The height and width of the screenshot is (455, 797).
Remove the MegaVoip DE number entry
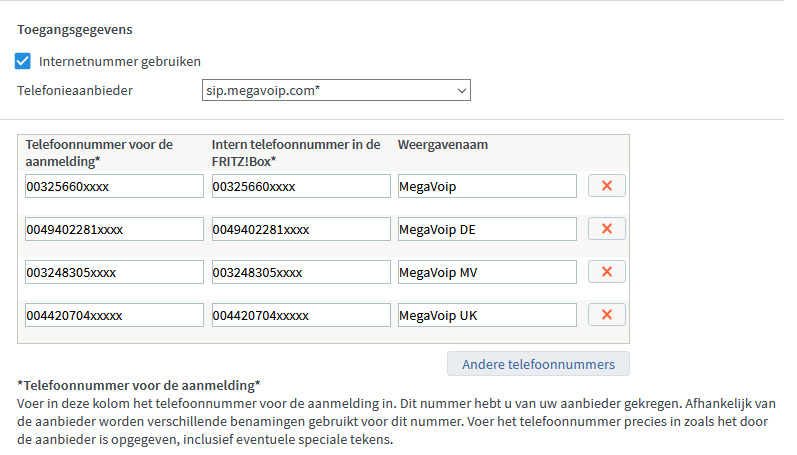tap(606, 229)
